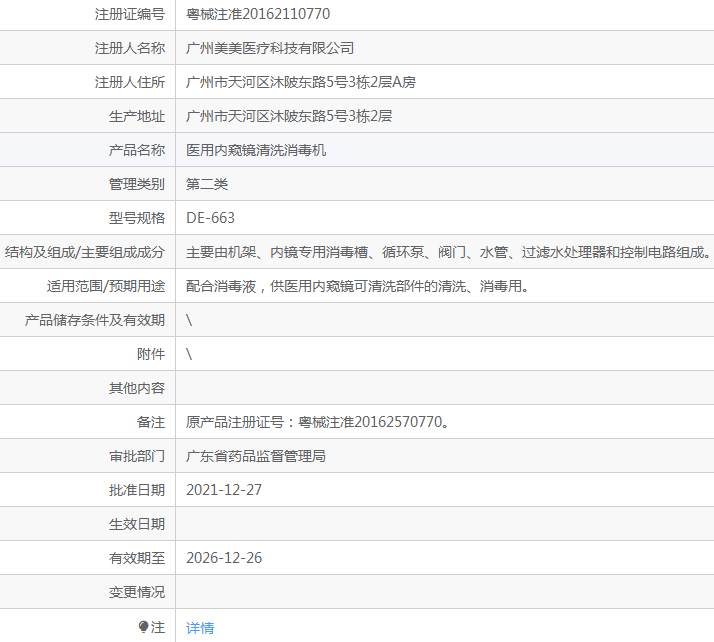This screenshot has height=642, width=714.
Task: Click the lightbulb icon beside 注
Action: [x=143, y=627]
